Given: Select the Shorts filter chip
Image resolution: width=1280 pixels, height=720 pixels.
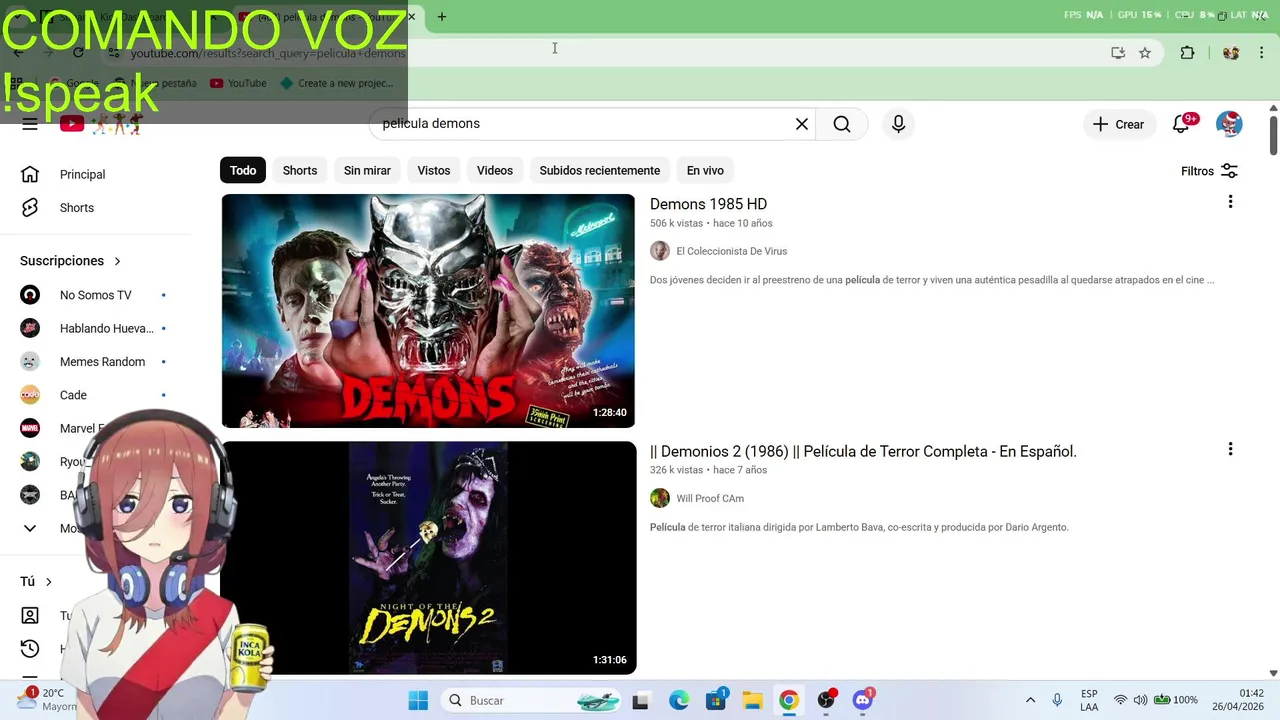Looking at the screenshot, I should 300,170.
